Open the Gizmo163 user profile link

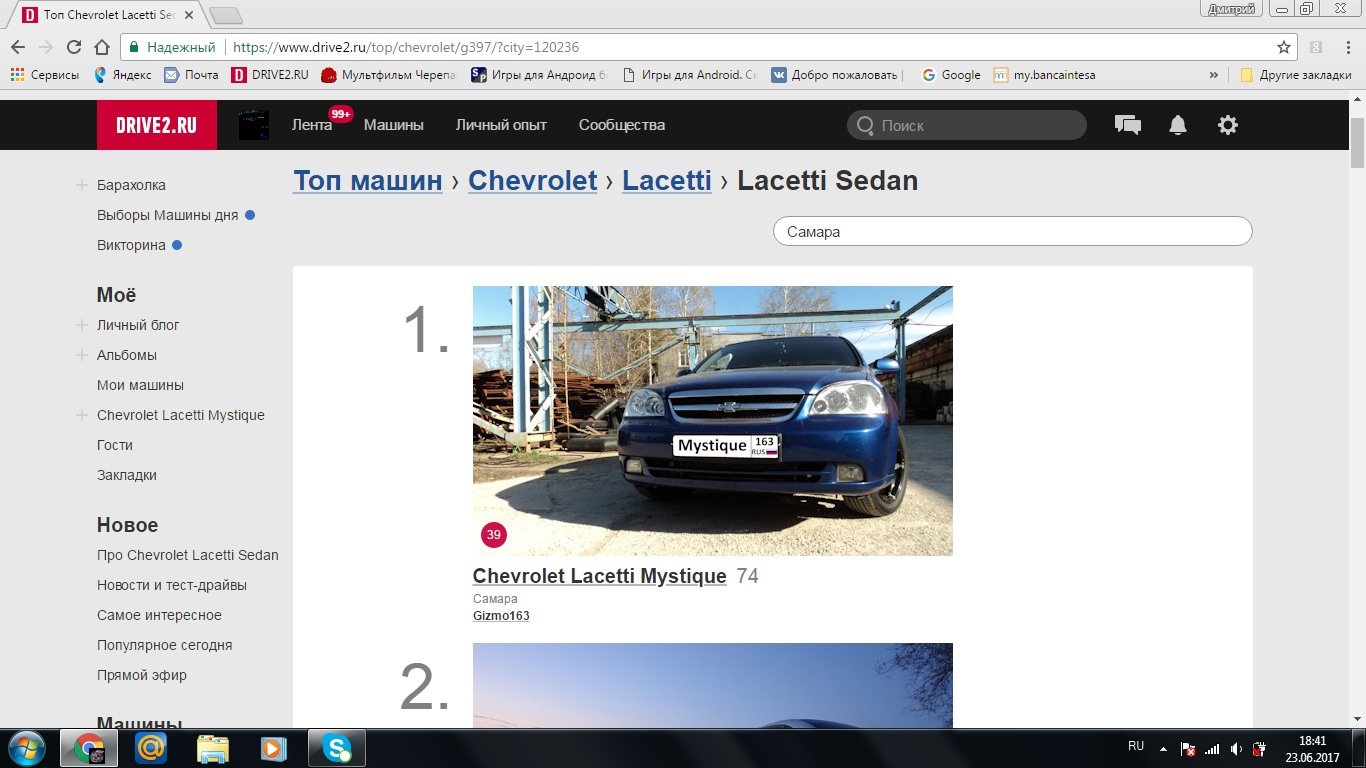[x=501, y=616]
